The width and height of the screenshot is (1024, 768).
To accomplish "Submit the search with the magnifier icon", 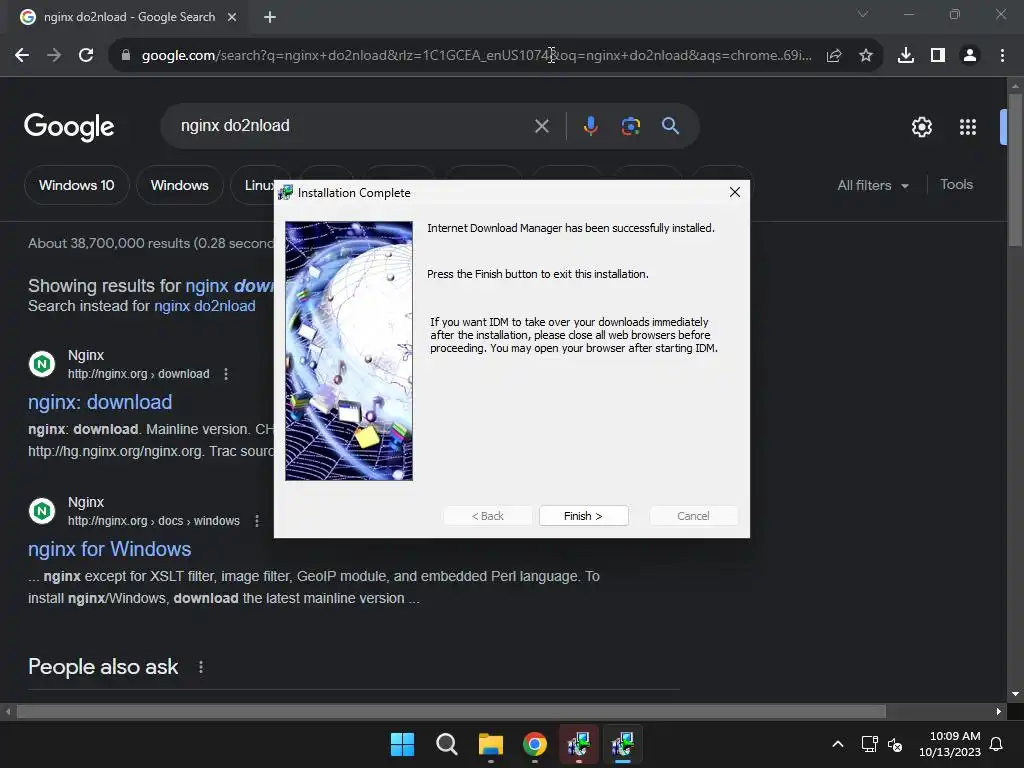I will click(x=671, y=125).
